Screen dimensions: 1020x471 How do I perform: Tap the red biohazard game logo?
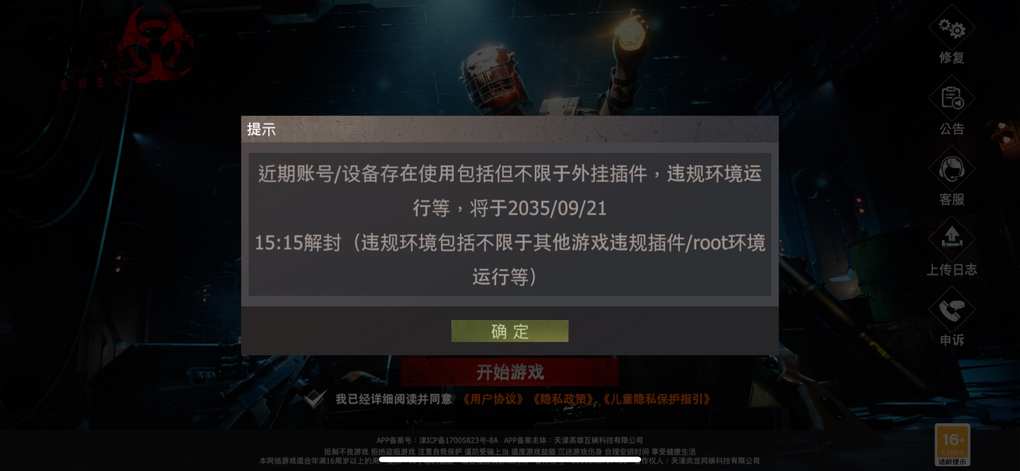click(154, 44)
